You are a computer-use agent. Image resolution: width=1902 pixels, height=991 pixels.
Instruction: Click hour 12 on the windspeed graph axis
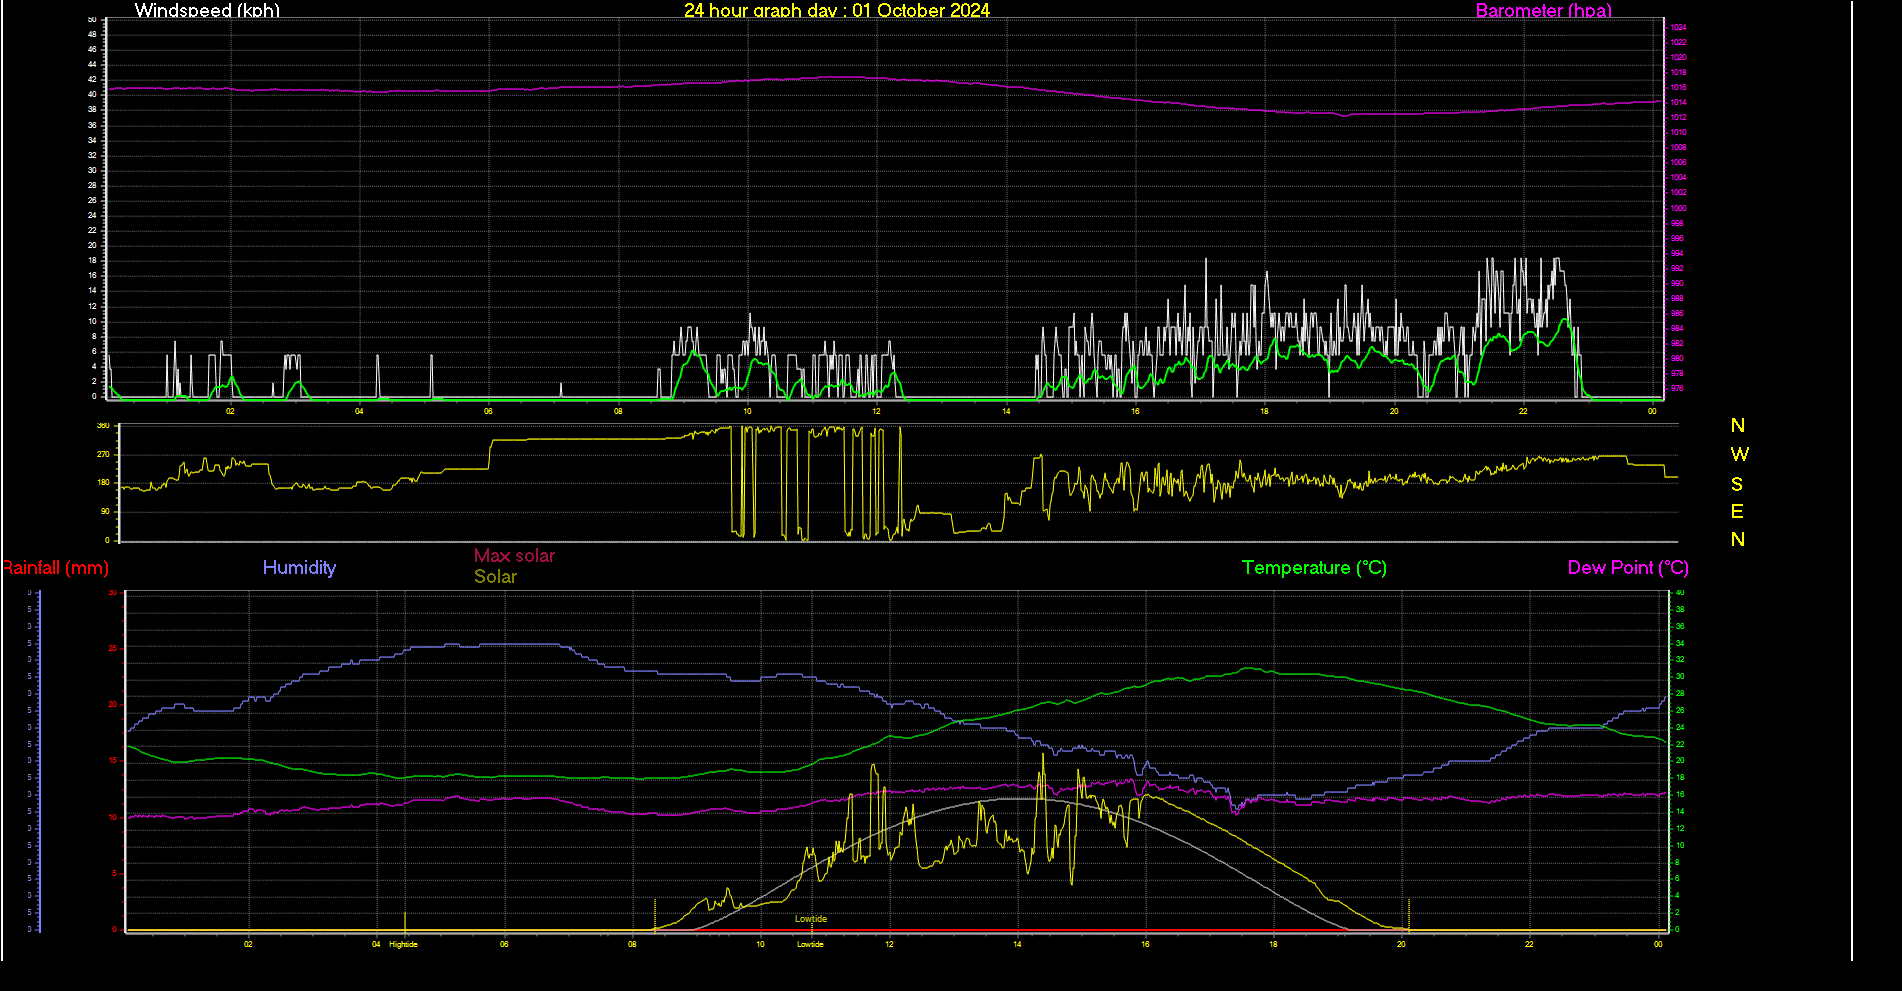tap(876, 411)
